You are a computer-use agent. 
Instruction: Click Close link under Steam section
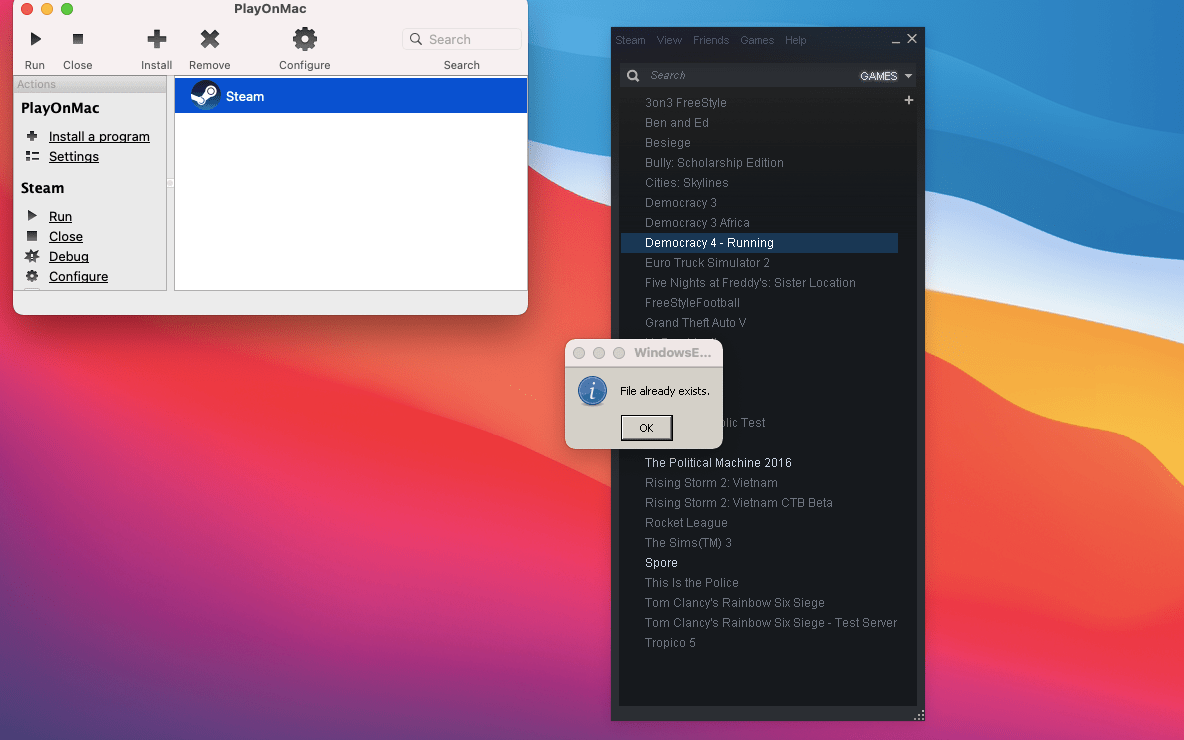[x=66, y=236]
